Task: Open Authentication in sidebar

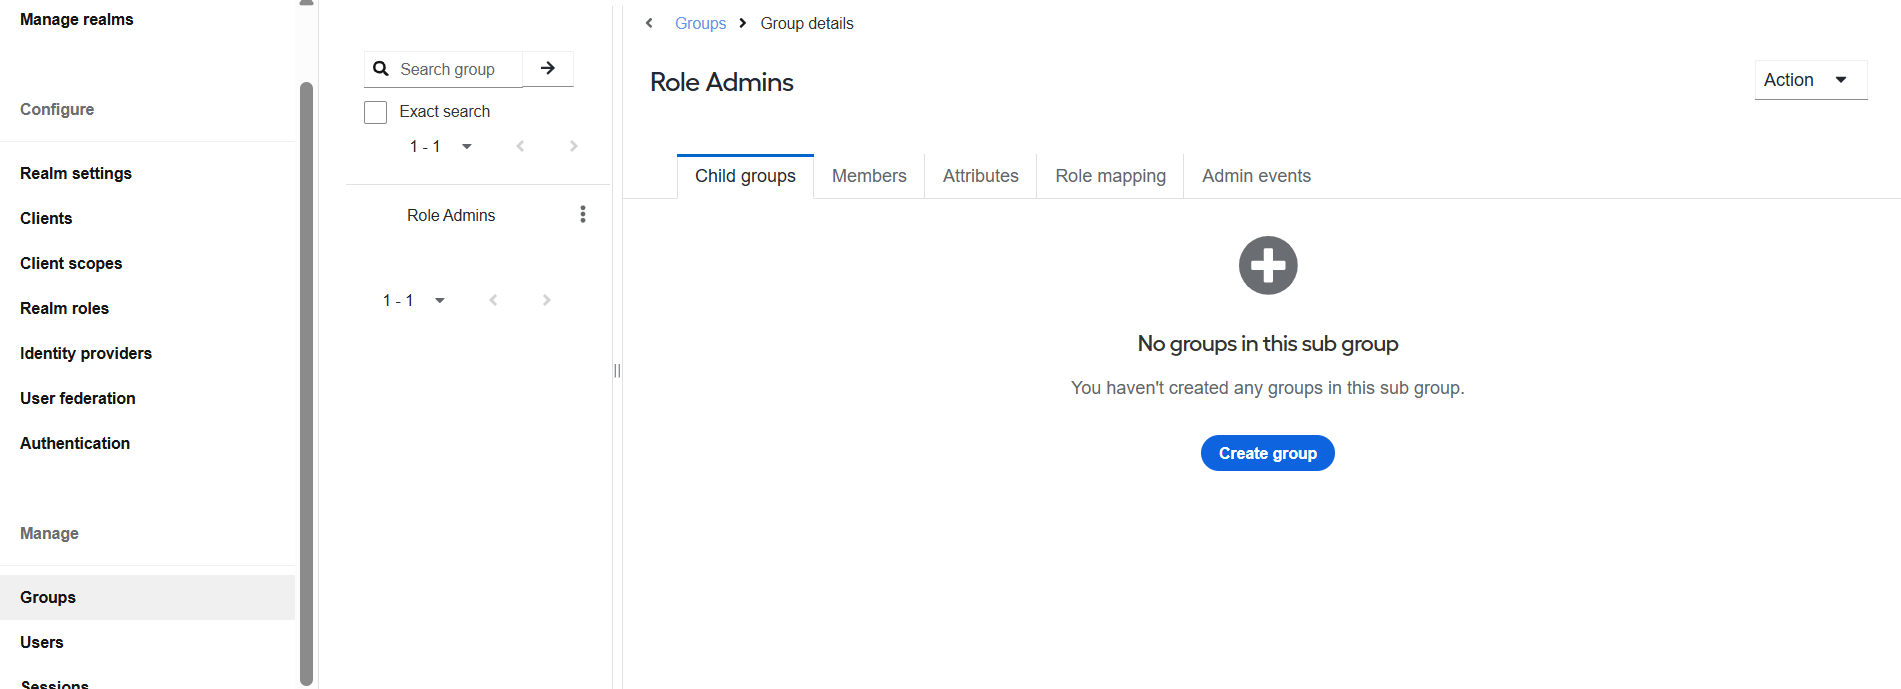Action: pos(75,443)
